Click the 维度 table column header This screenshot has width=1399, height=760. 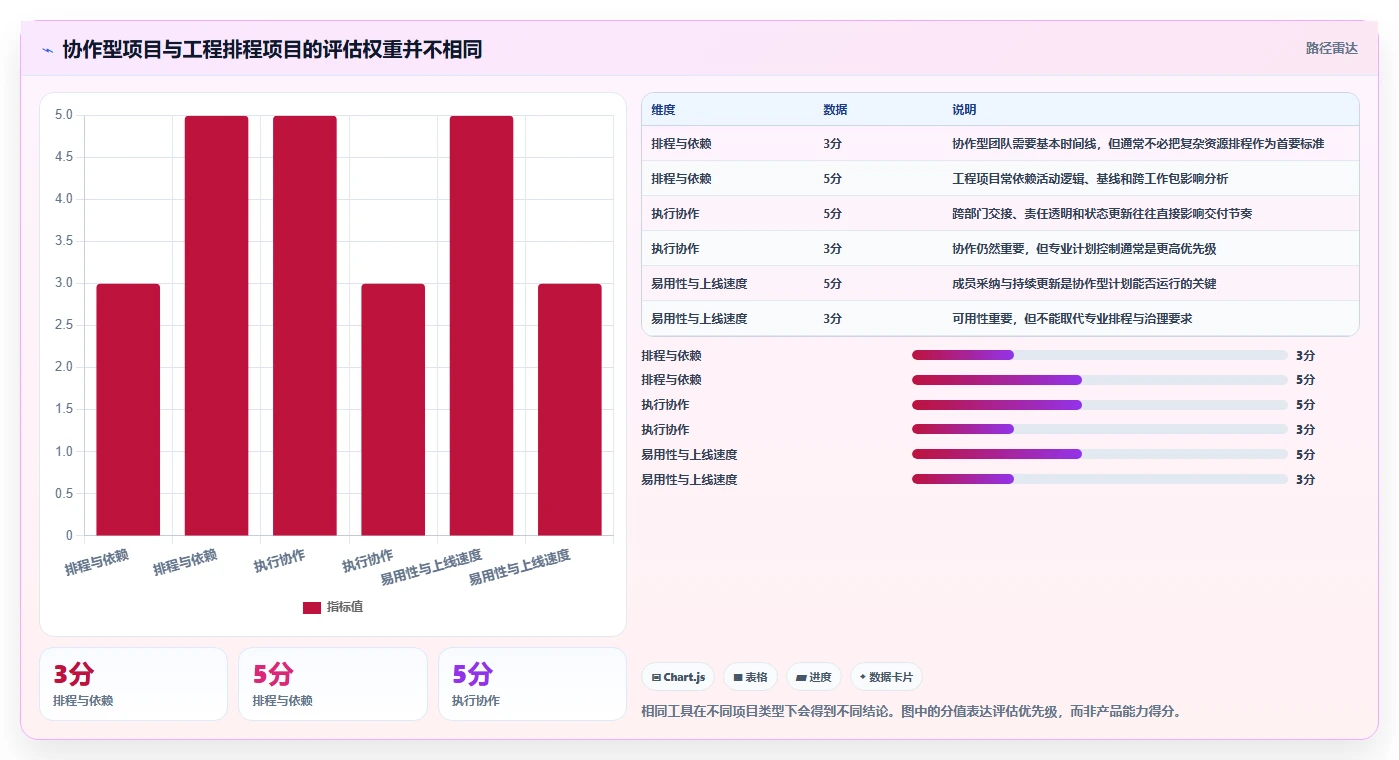663,110
